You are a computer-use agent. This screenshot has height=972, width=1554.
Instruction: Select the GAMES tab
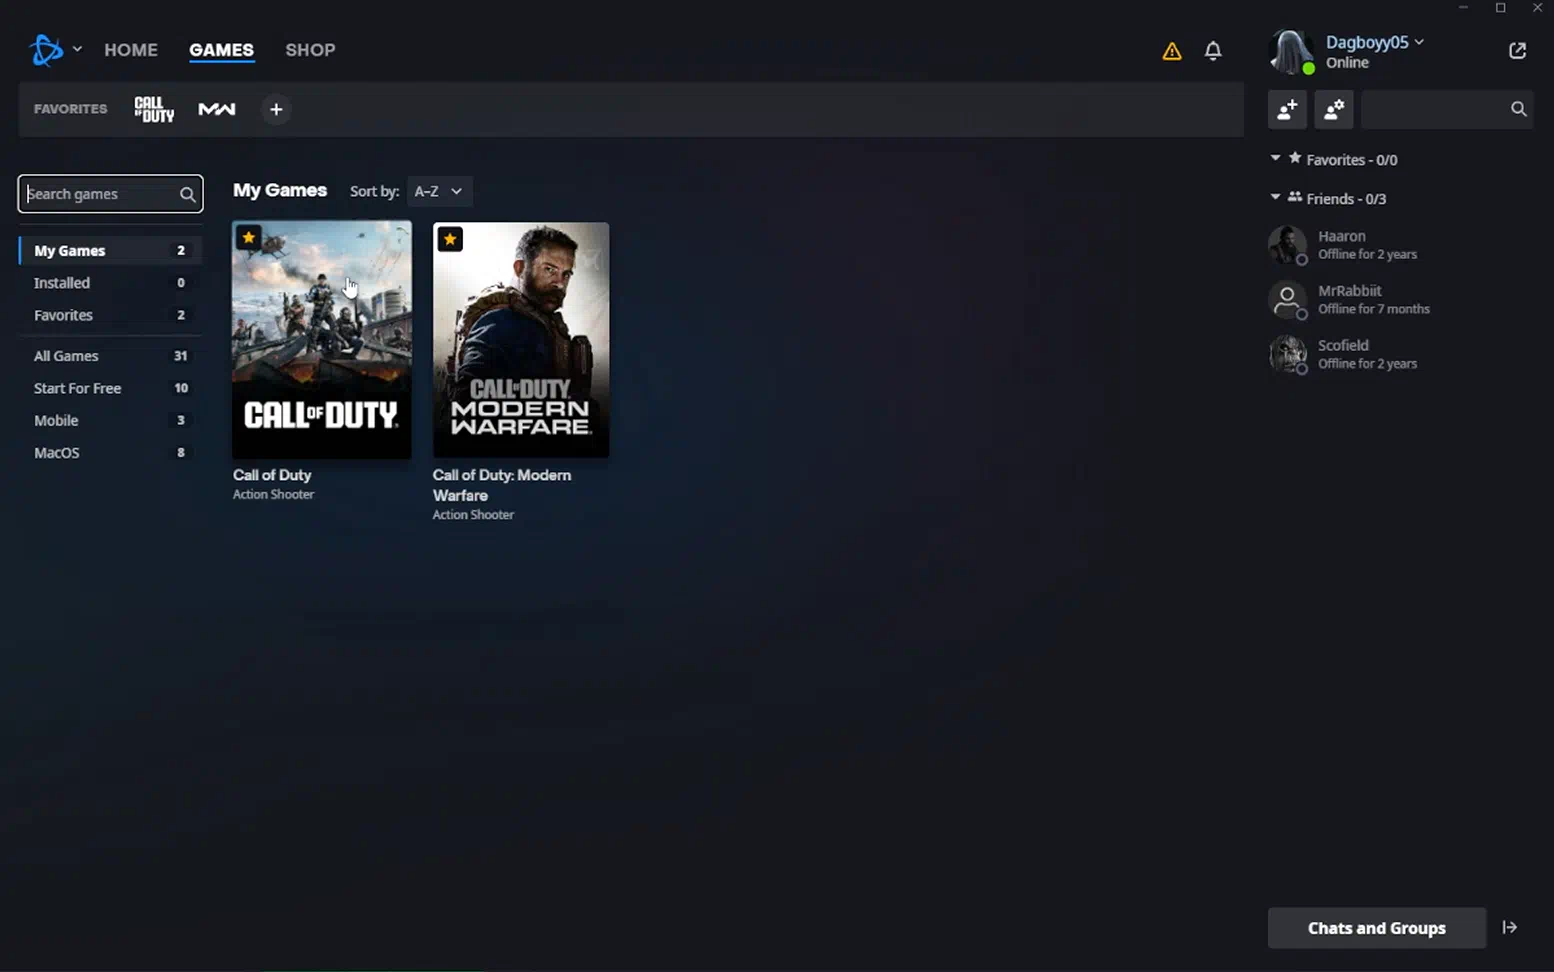click(221, 50)
